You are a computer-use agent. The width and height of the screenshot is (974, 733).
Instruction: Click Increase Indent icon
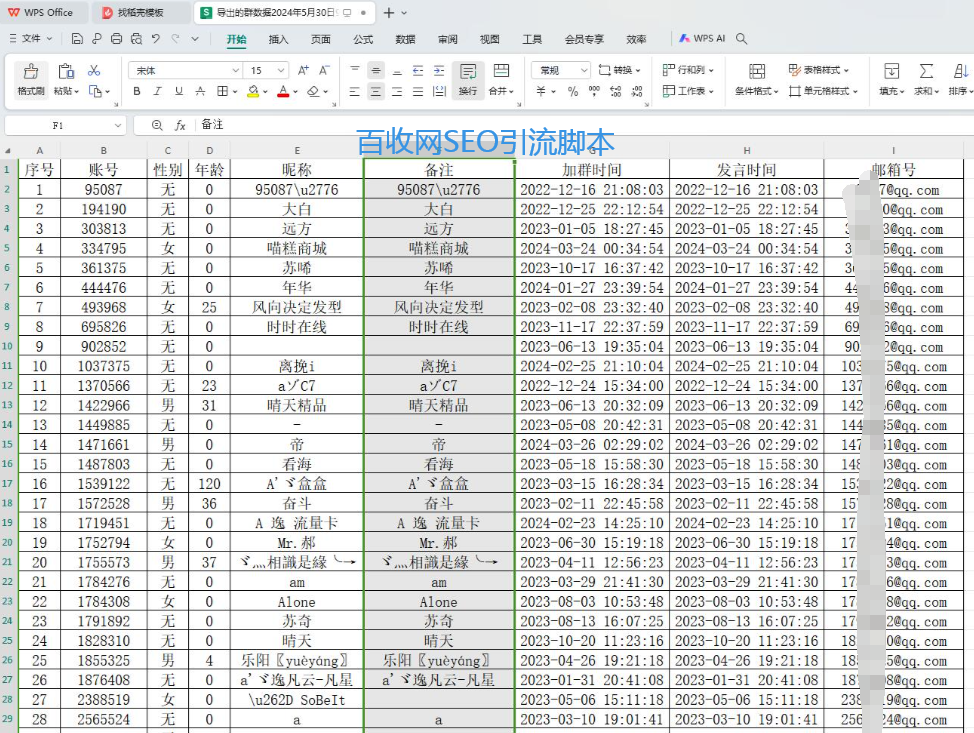click(439, 70)
